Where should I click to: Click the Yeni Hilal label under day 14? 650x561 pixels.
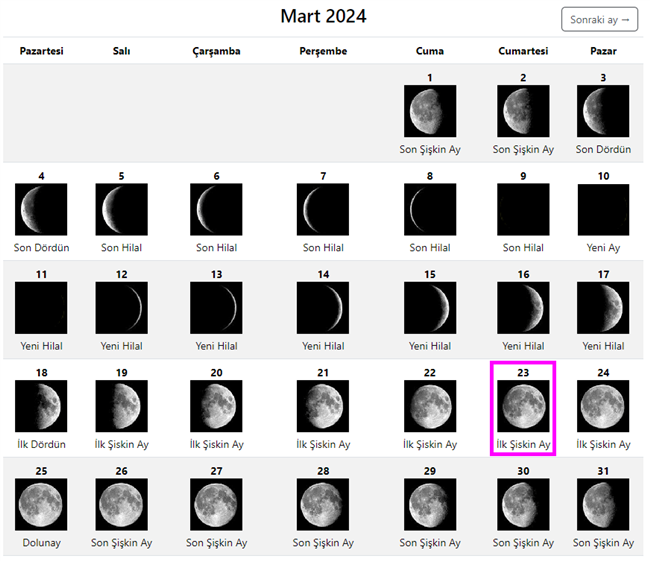tap(323, 346)
